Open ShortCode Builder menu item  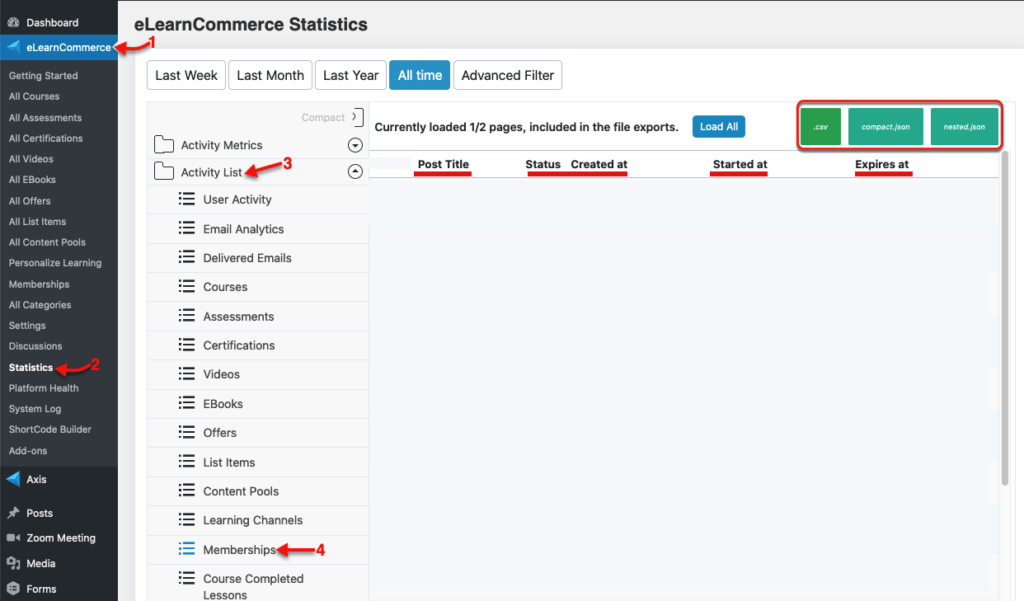50,429
